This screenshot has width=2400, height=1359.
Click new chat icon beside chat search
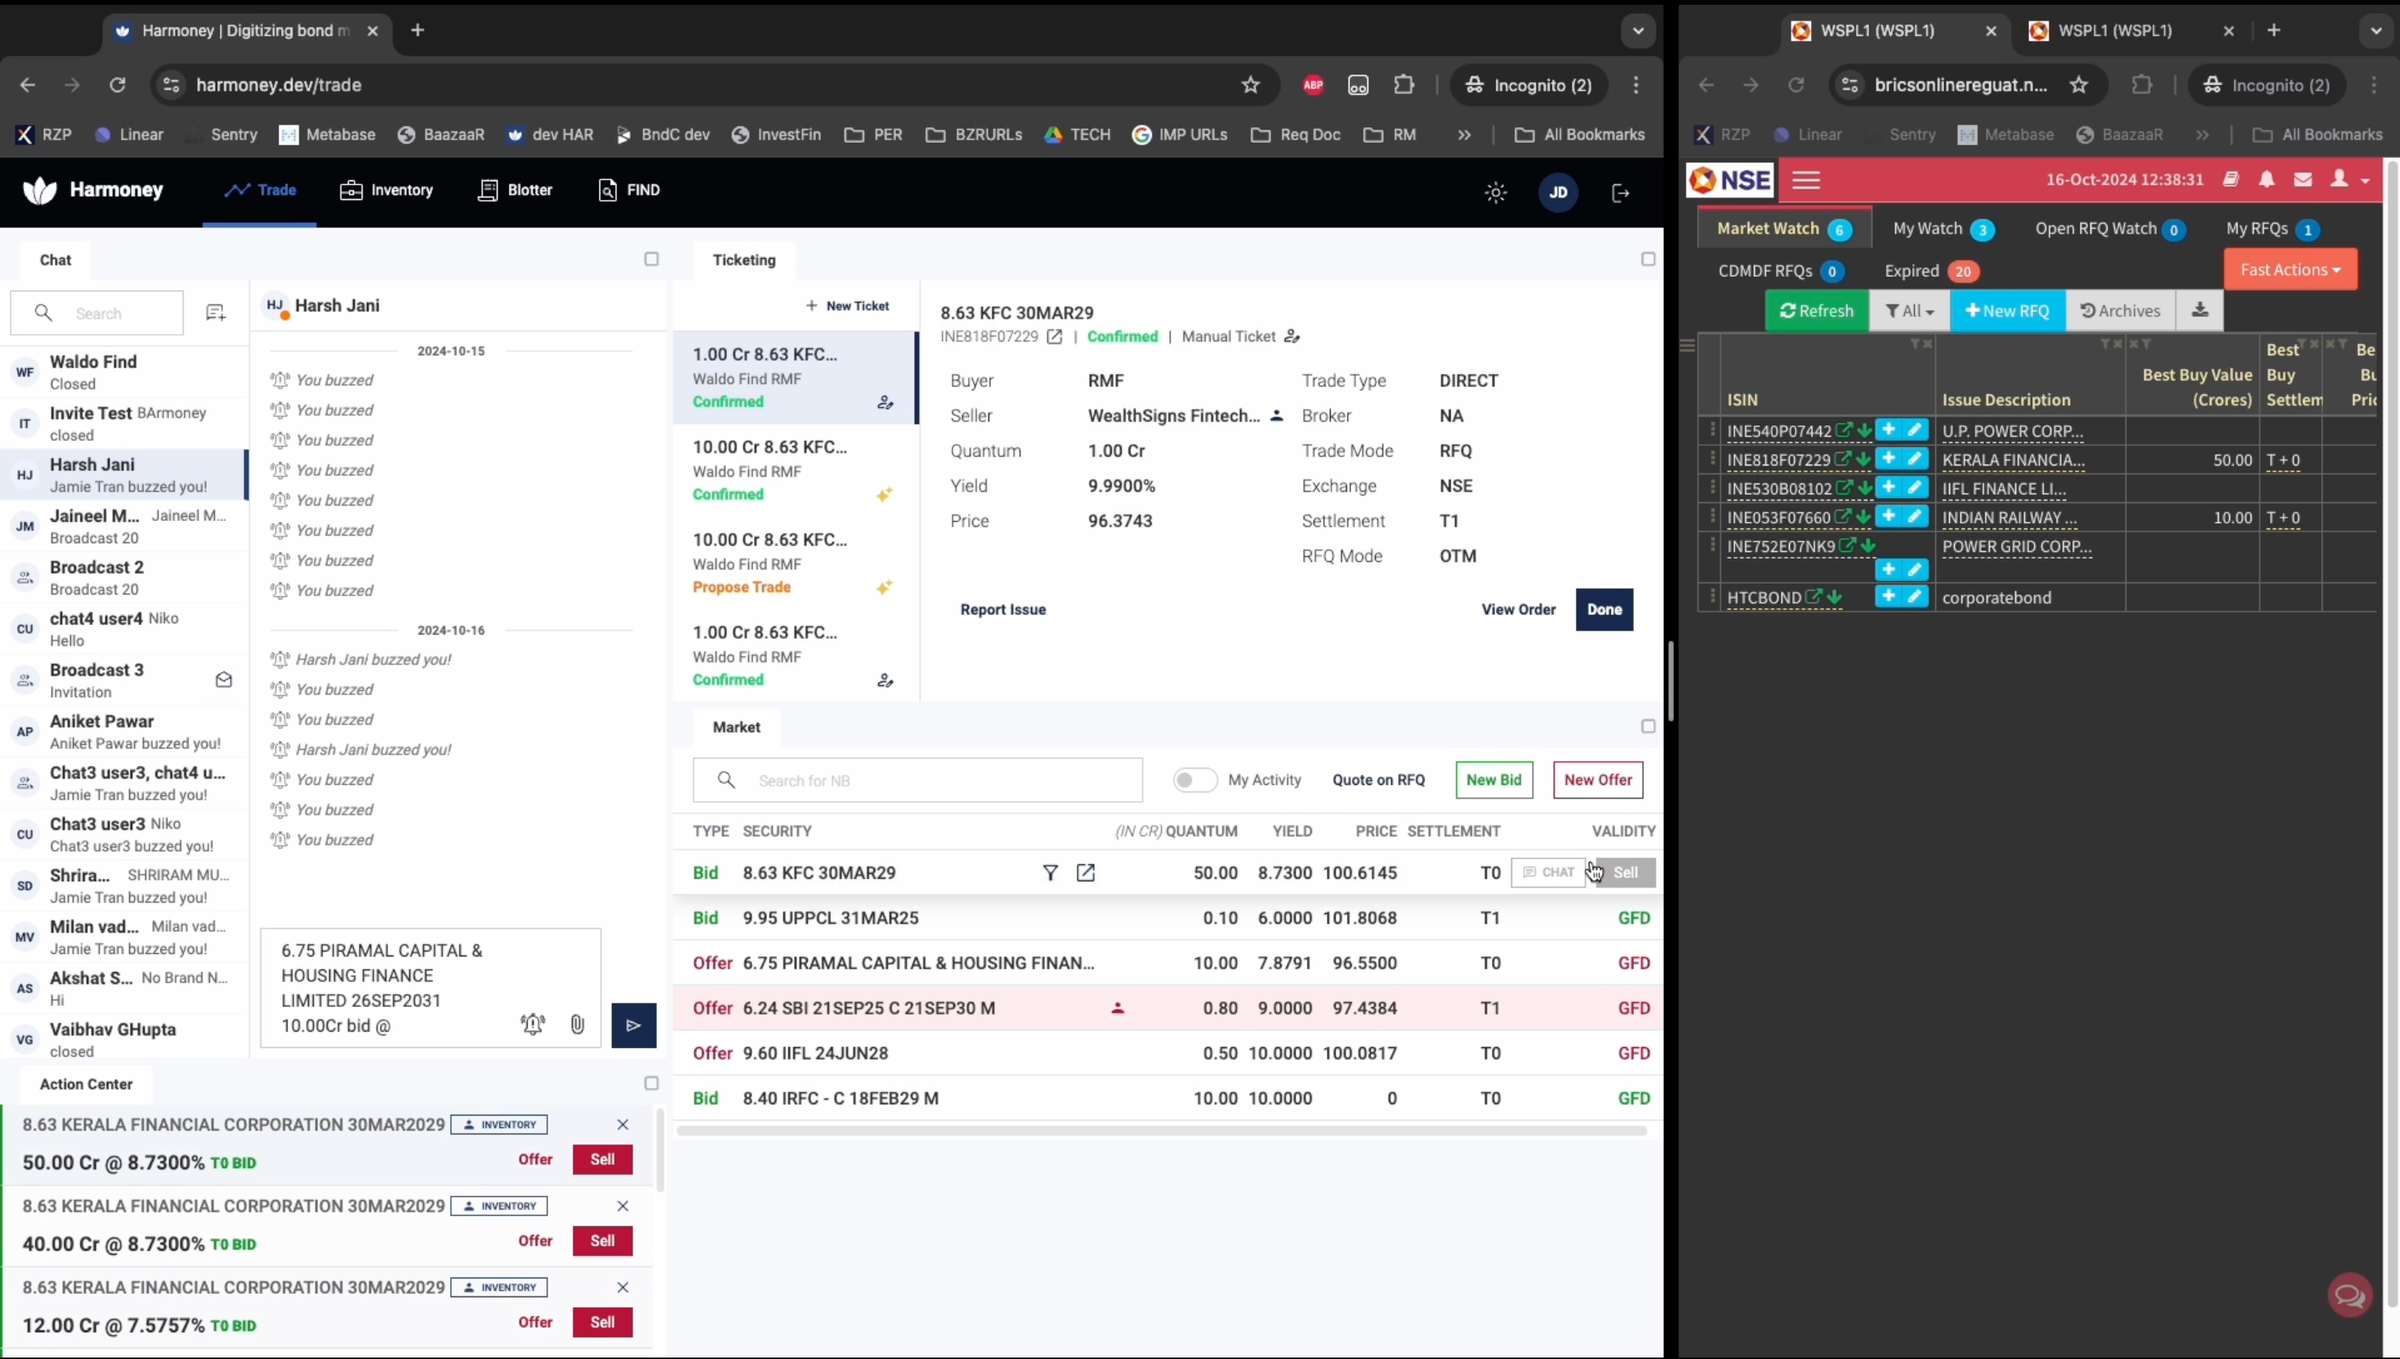[x=215, y=313]
